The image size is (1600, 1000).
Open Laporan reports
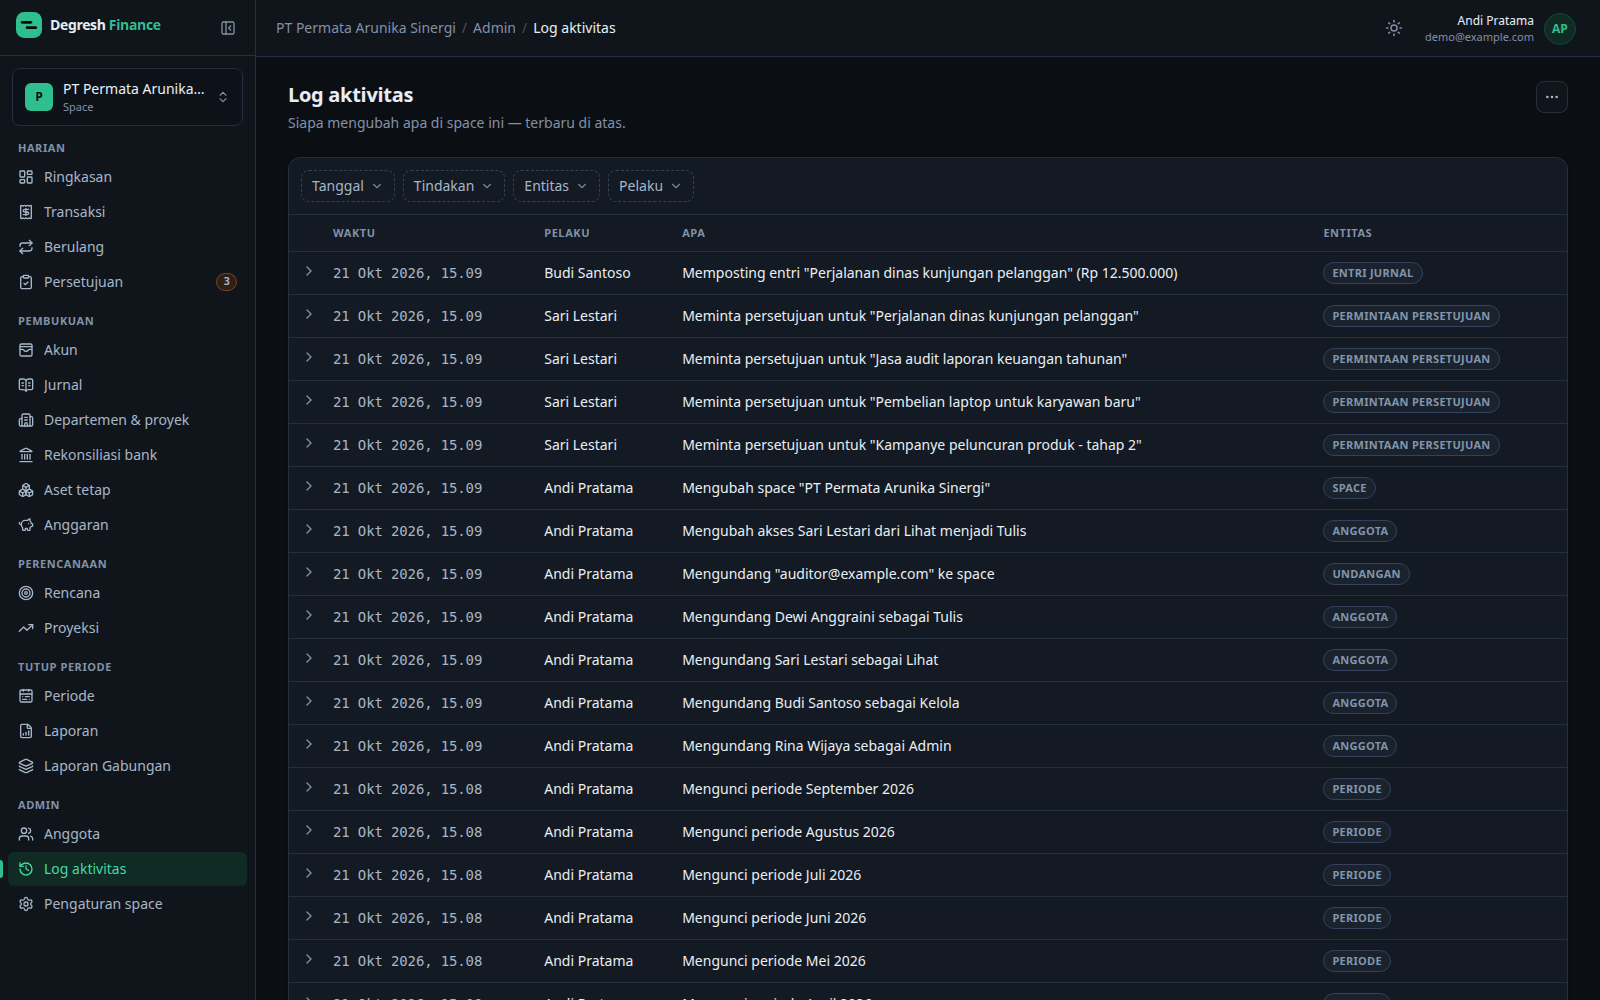127,731
